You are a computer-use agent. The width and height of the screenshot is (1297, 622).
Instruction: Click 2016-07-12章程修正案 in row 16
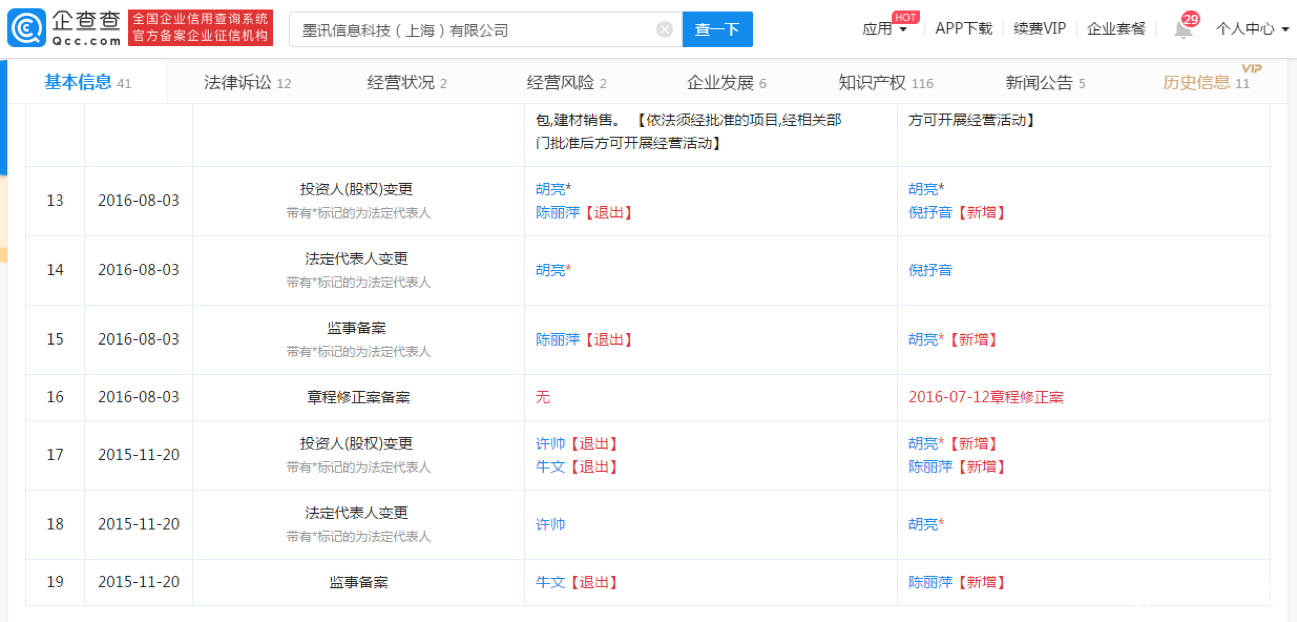[x=986, y=397]
